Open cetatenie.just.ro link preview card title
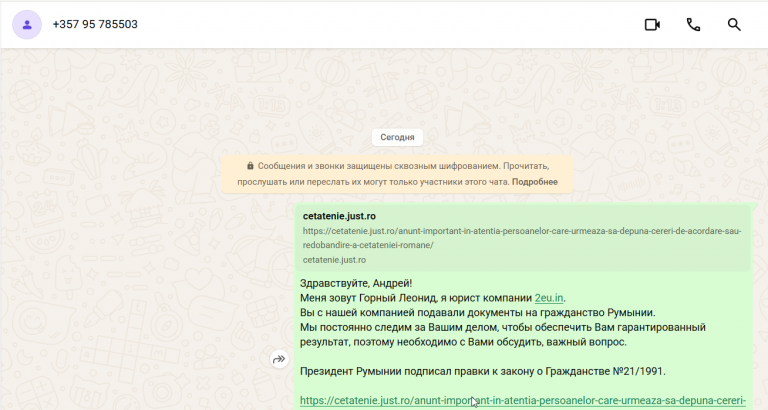Image resolution: width=768 pixels, height=410 pixels. click(339, 216)
